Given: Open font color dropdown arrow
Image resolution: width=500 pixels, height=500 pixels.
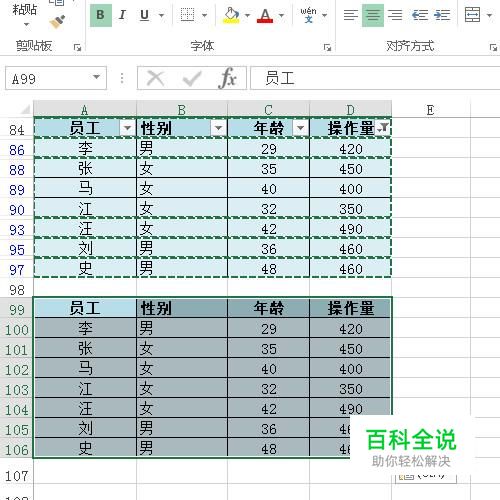Looking at the screenshot, I should coord(281,15).
